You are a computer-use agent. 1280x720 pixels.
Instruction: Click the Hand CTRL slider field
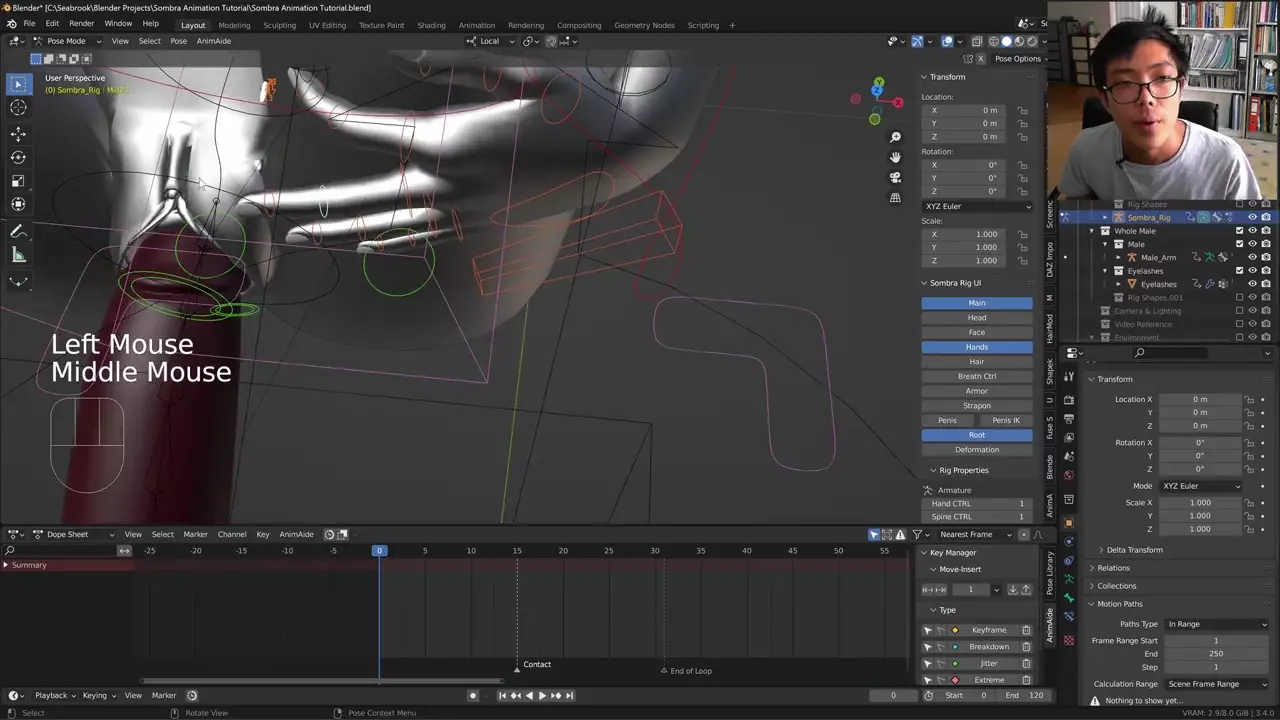[x=977, y=503]
